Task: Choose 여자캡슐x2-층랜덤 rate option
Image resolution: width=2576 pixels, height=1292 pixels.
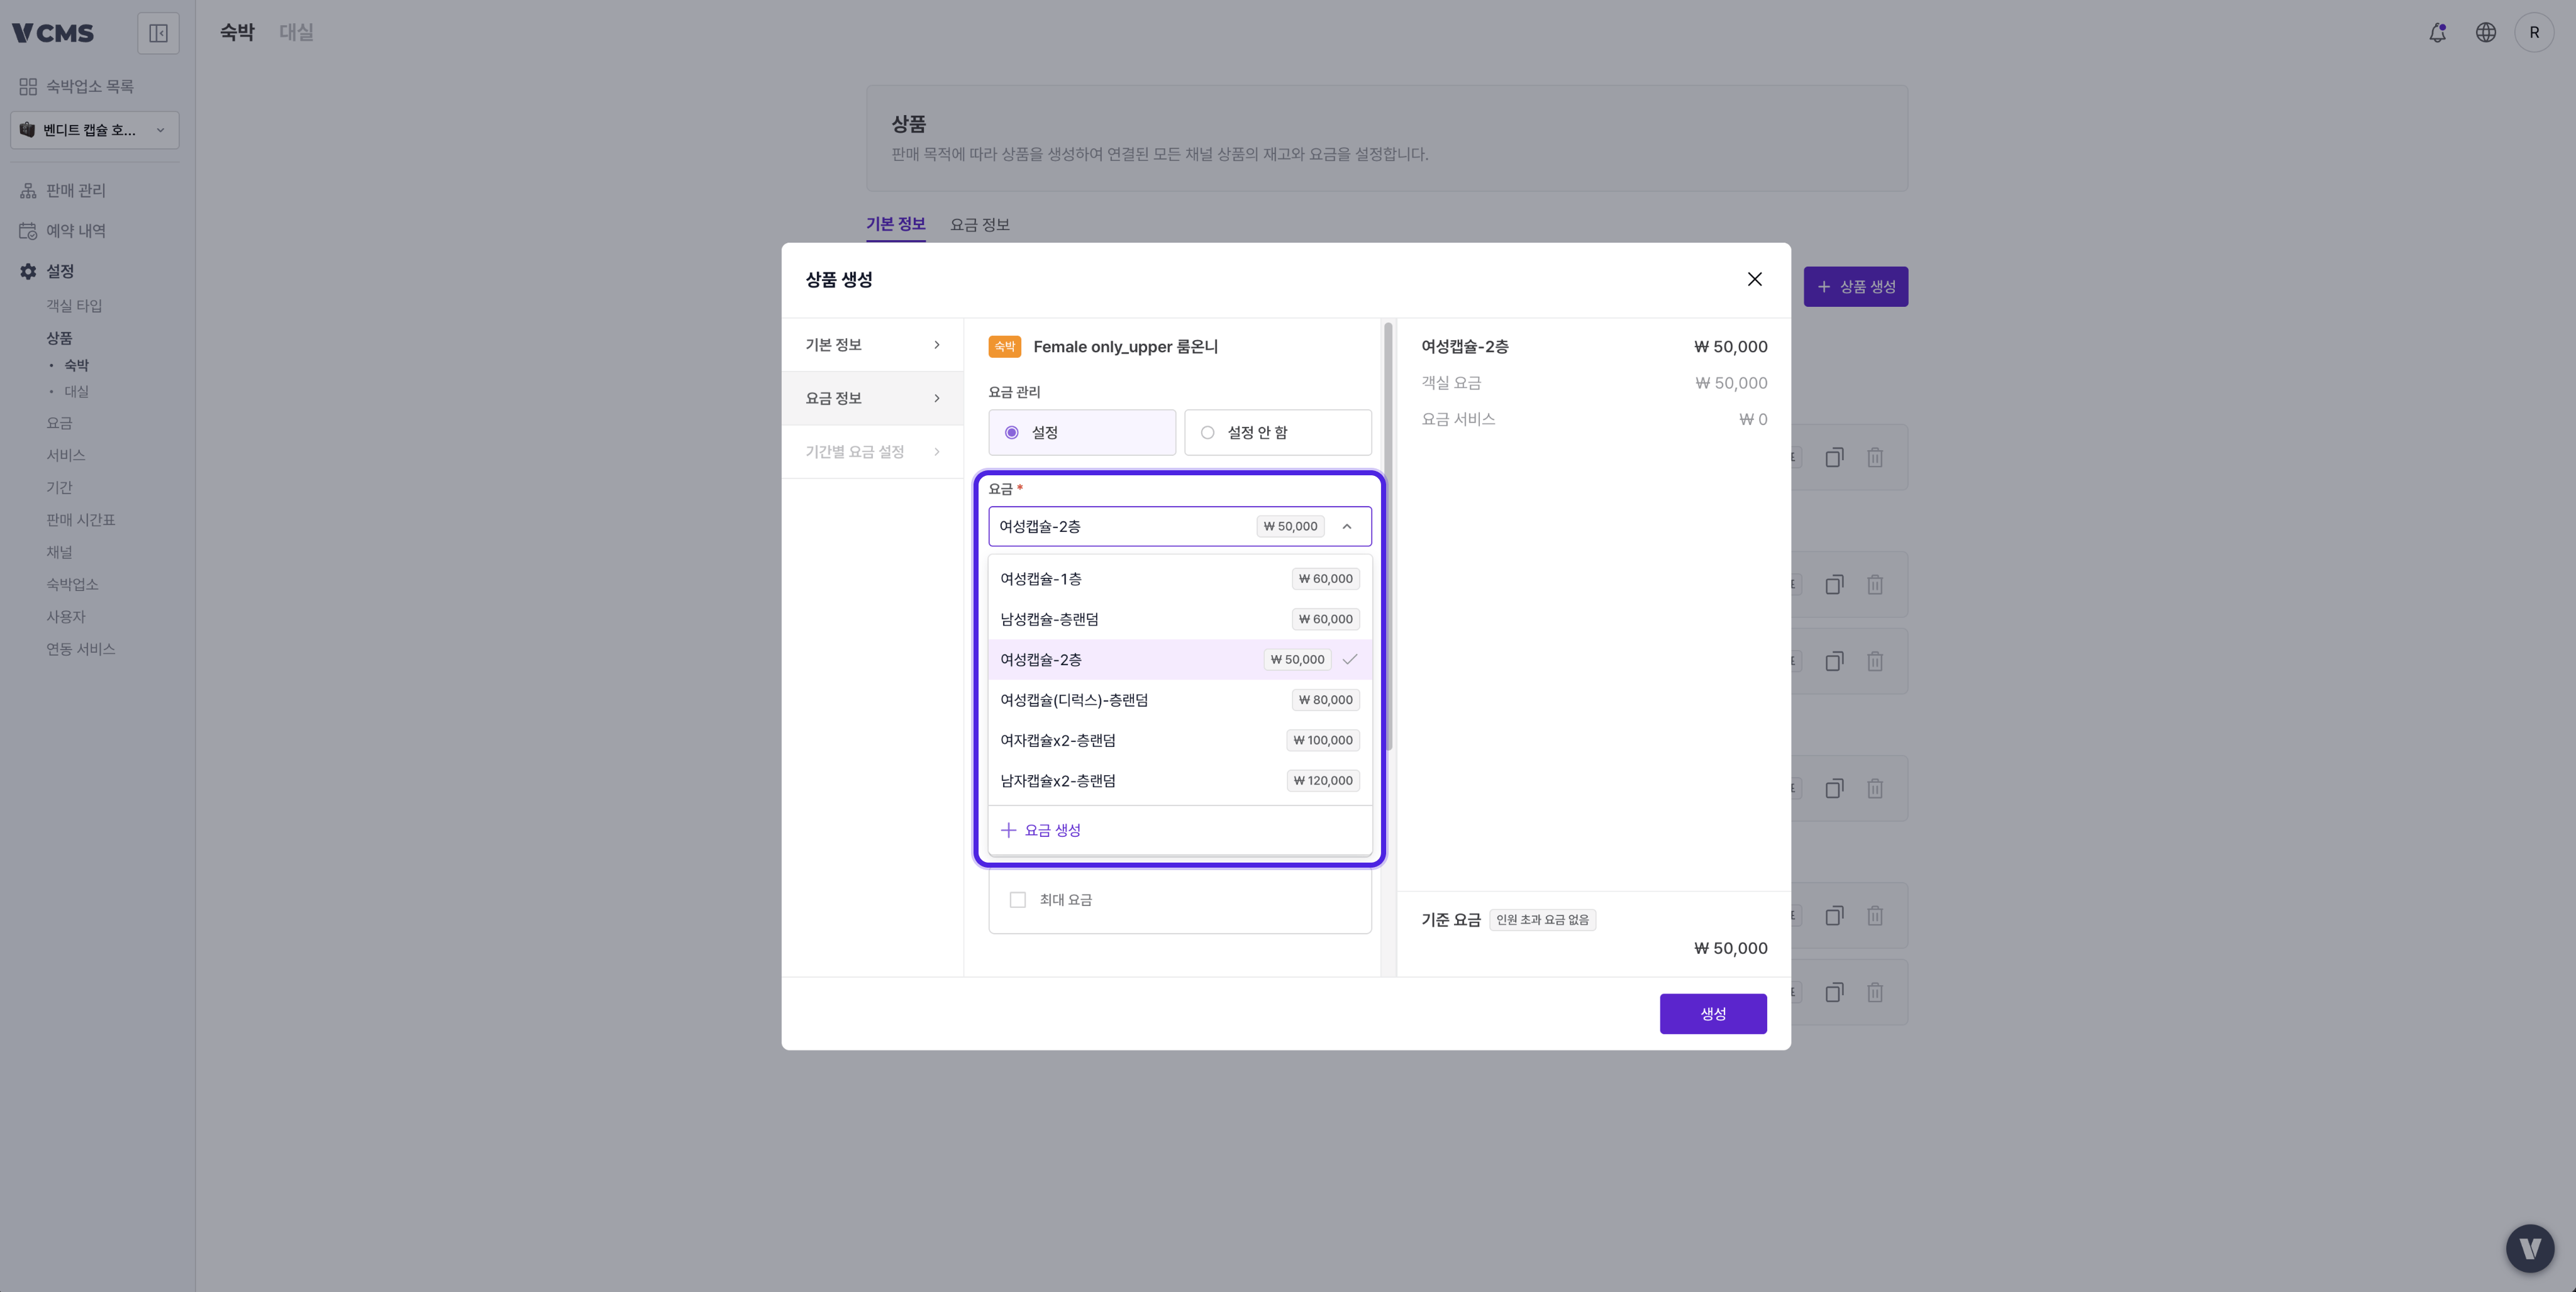Action: [x=1180, y=740]
